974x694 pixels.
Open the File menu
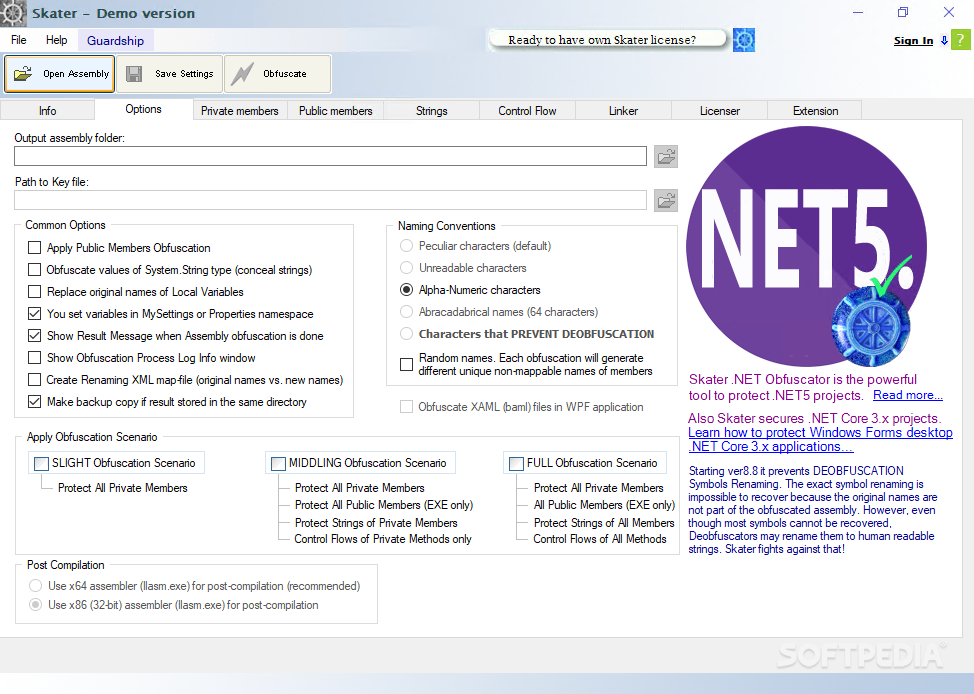19,40
